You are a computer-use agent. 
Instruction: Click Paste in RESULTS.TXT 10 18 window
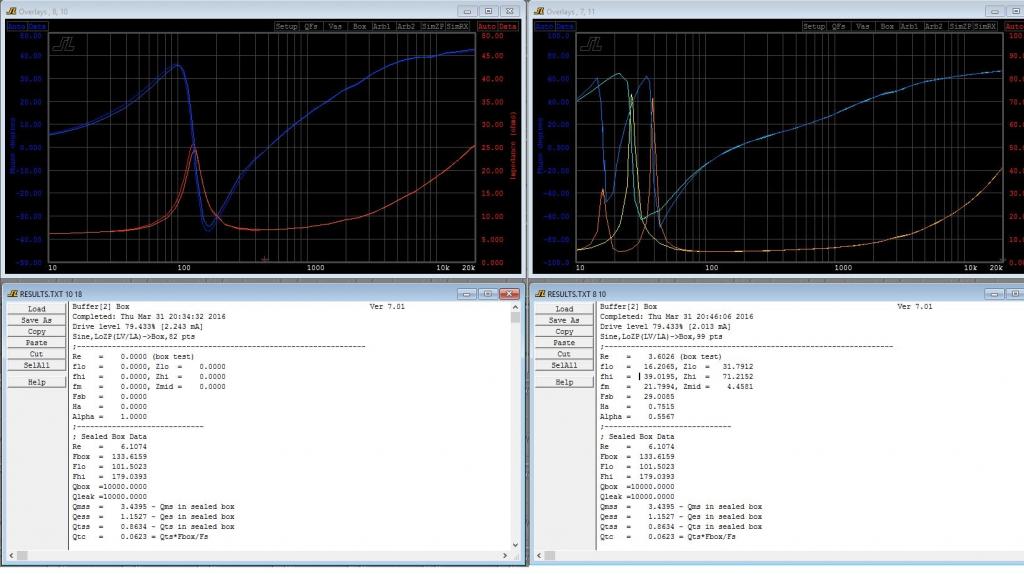pyautogui.click(x=37, y=342)
